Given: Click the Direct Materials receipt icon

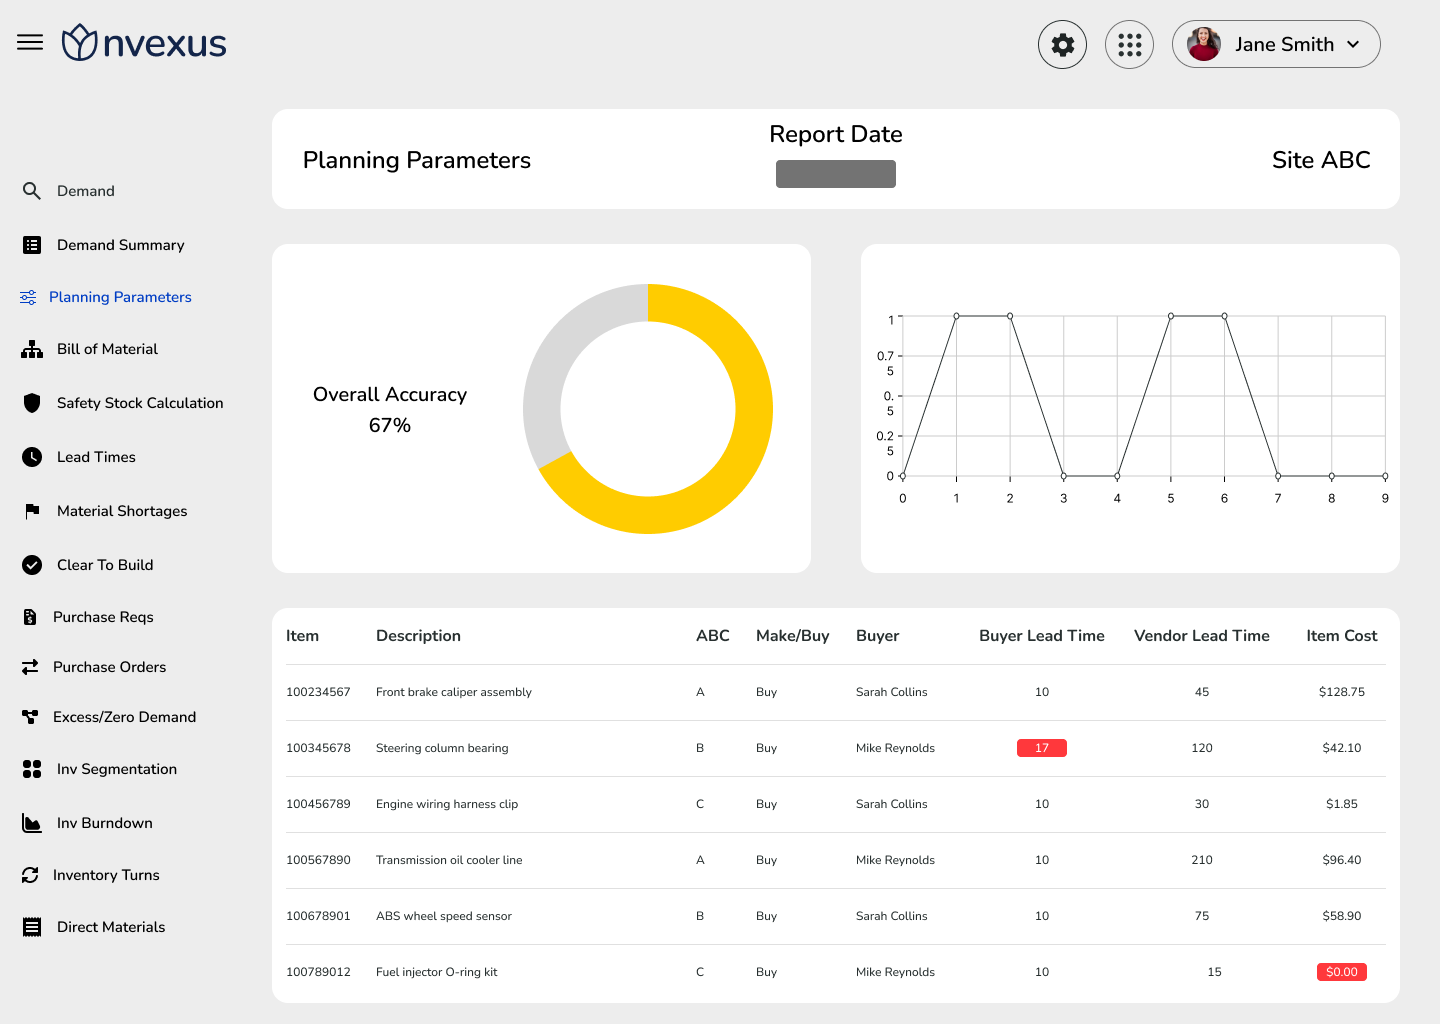Looking at the screenshot, I should [x=32, y=927].
